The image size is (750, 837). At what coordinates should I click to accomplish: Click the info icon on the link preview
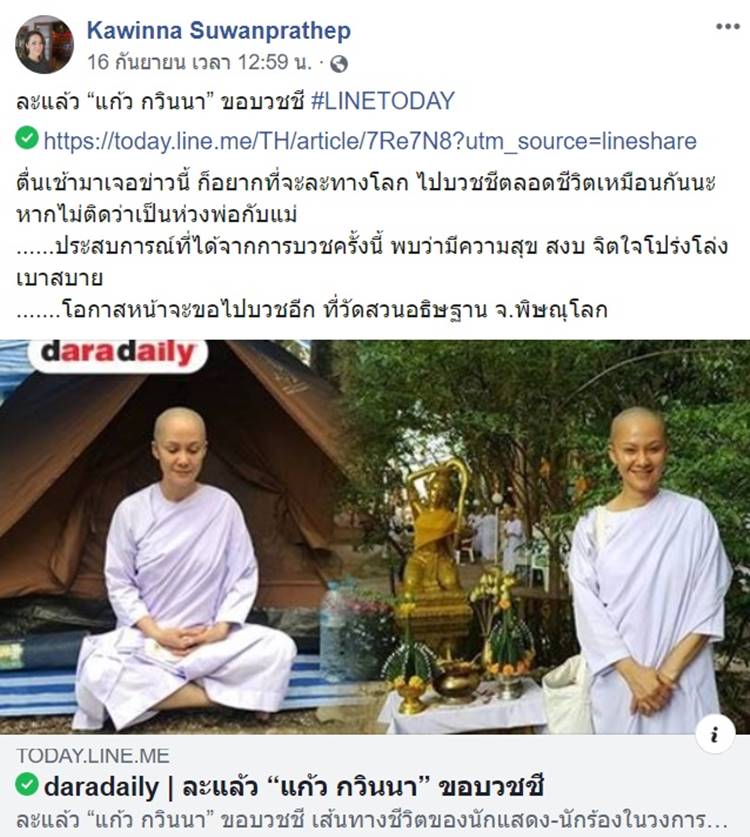715,735
